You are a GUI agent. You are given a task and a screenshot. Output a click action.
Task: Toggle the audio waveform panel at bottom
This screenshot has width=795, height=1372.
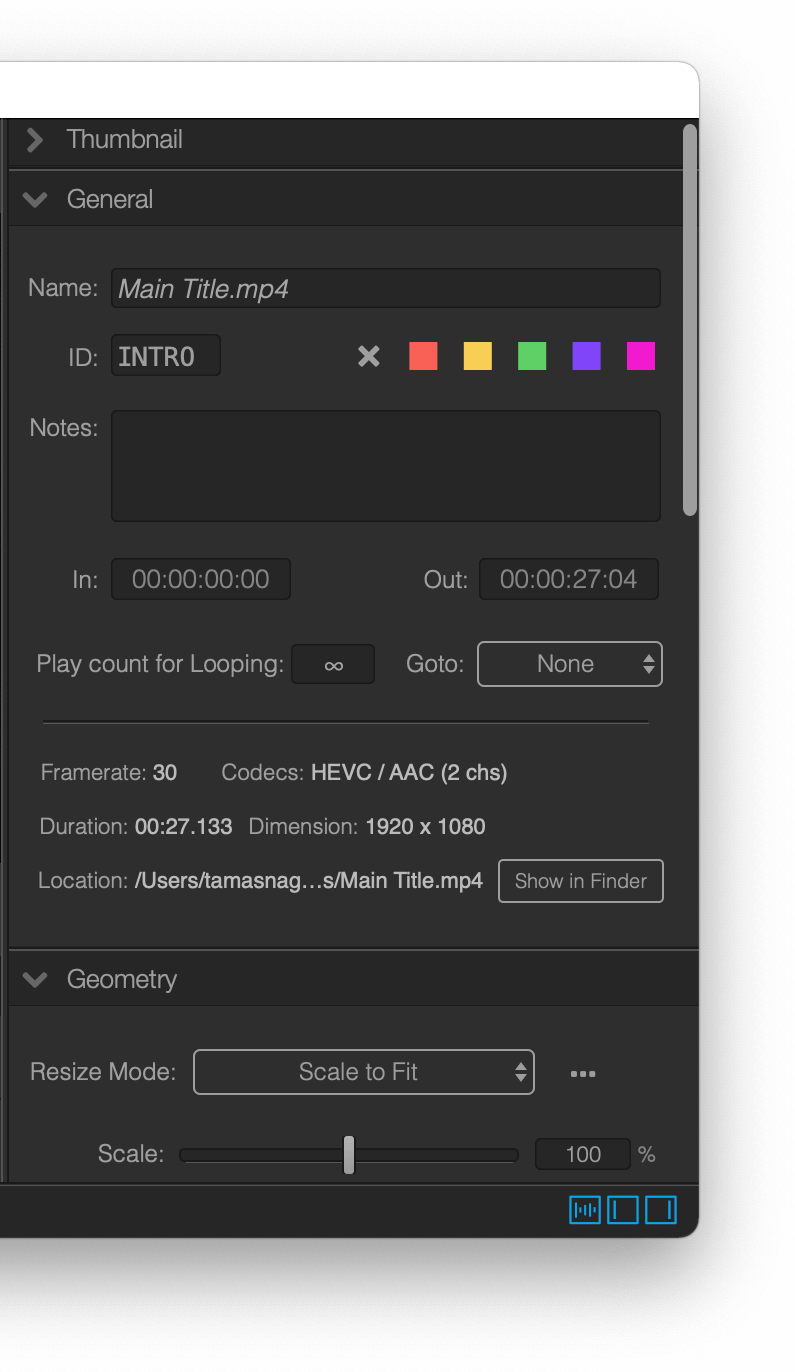click(x=584, y=1209)
